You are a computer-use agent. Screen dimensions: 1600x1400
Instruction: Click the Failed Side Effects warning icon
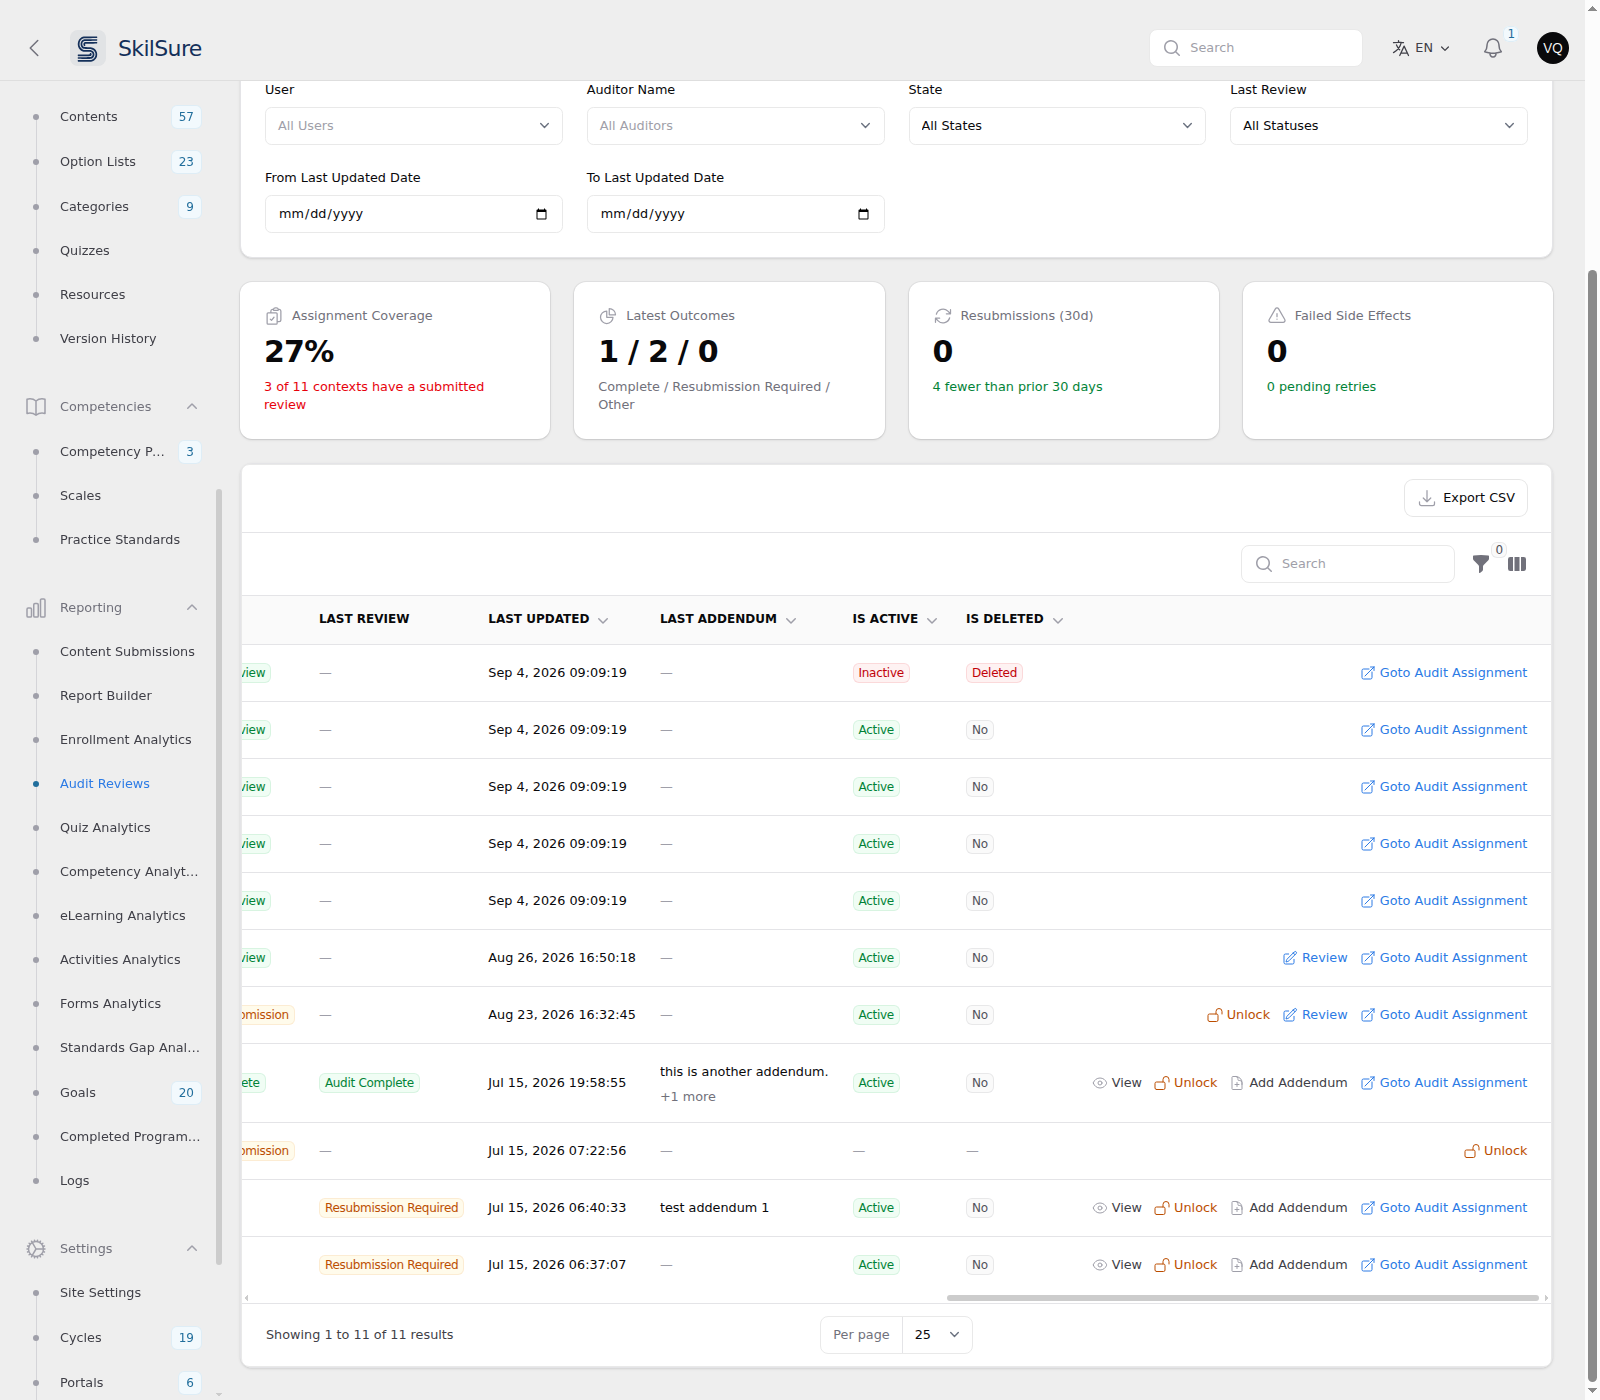(1277, 316)
